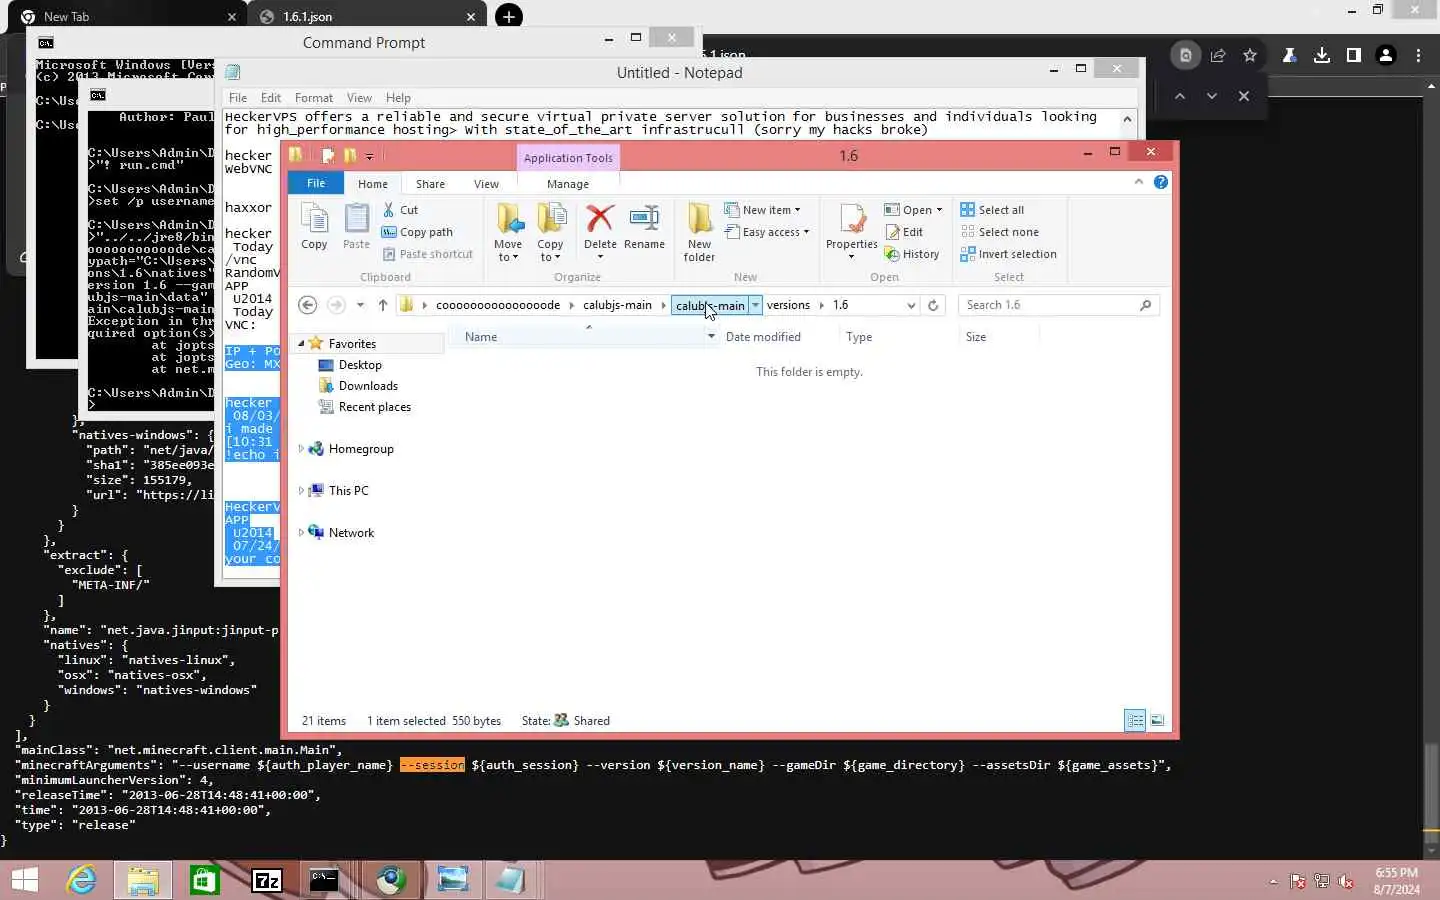Open Notepad Help menu
The image size is (1440, 900).
(398, 98)
